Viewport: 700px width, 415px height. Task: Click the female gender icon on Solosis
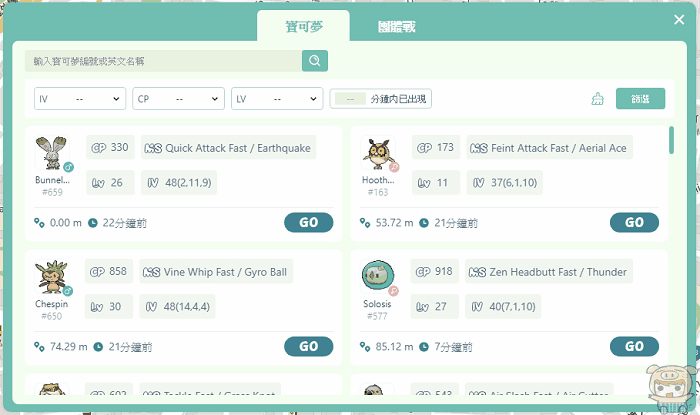click(393, 291)
